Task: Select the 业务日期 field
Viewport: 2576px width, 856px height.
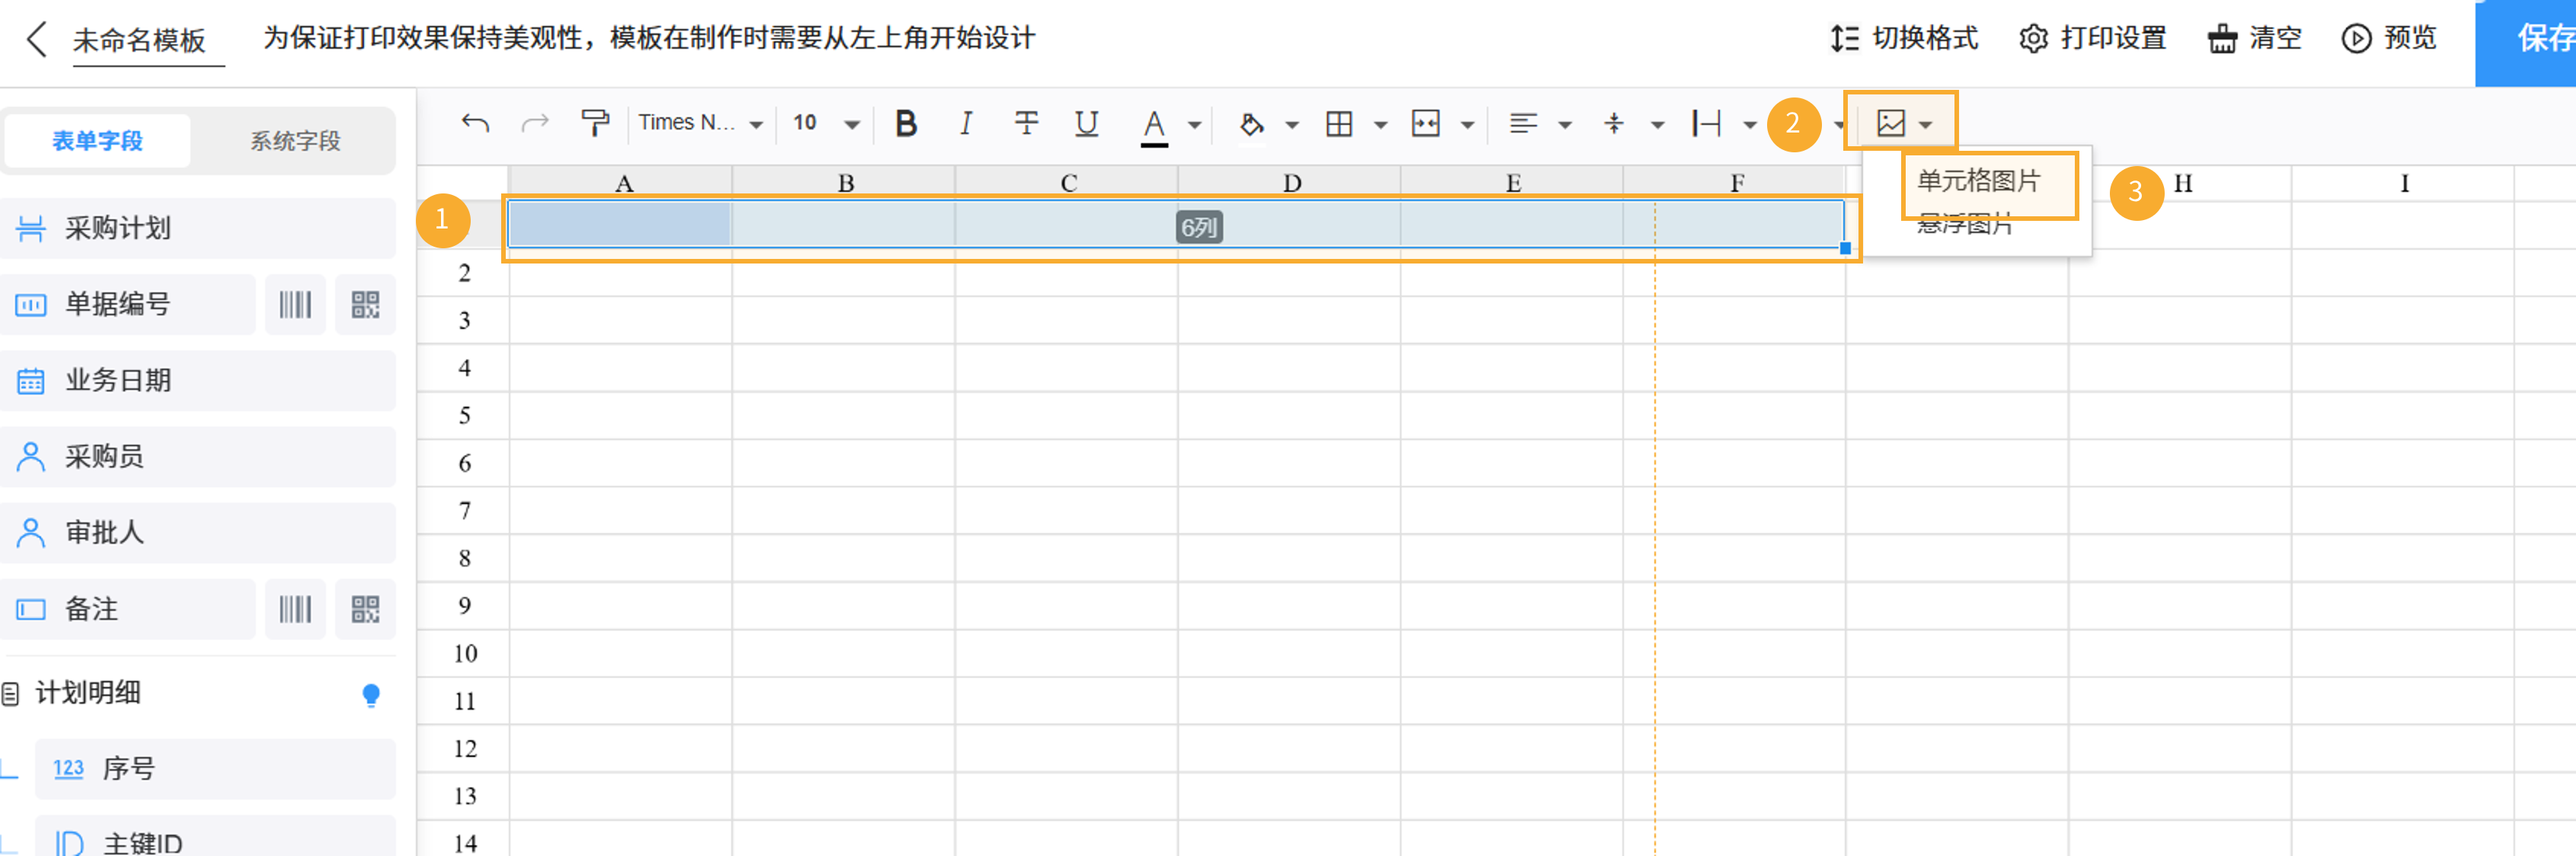Action: pyautogui.click(x=198, y=380)
